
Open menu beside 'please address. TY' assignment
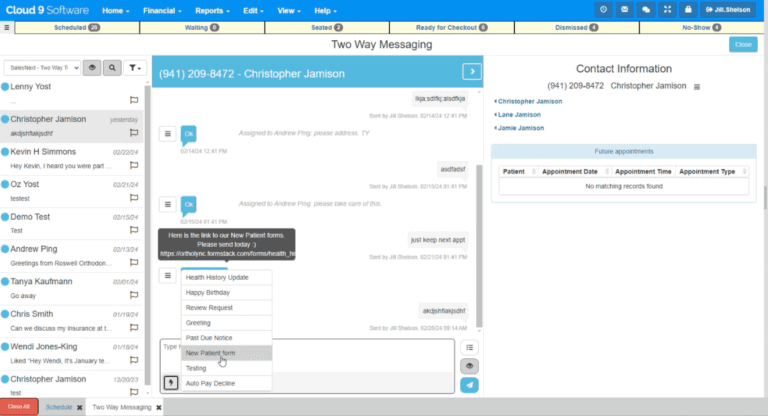tap(168, 133)
